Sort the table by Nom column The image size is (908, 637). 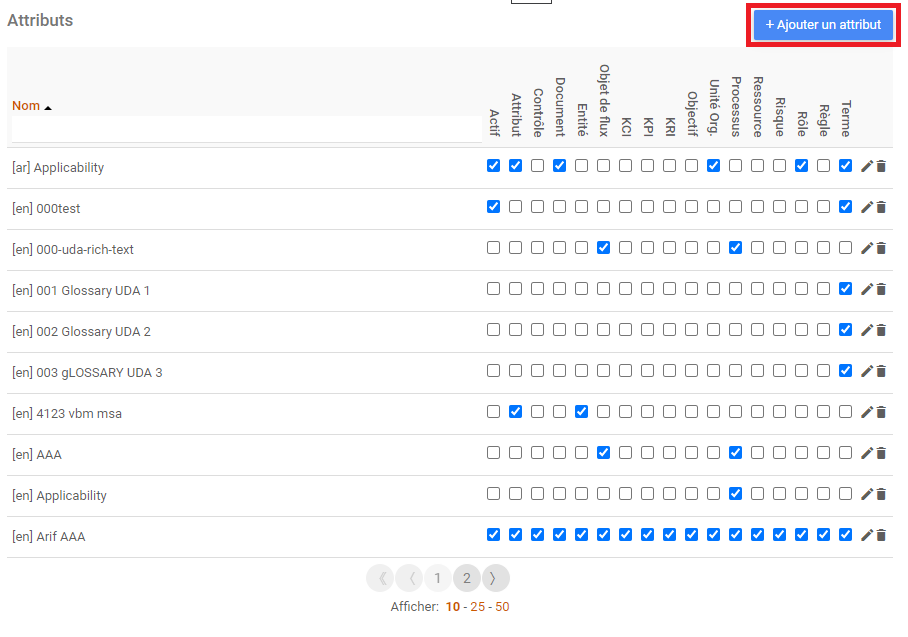point(26,106)
